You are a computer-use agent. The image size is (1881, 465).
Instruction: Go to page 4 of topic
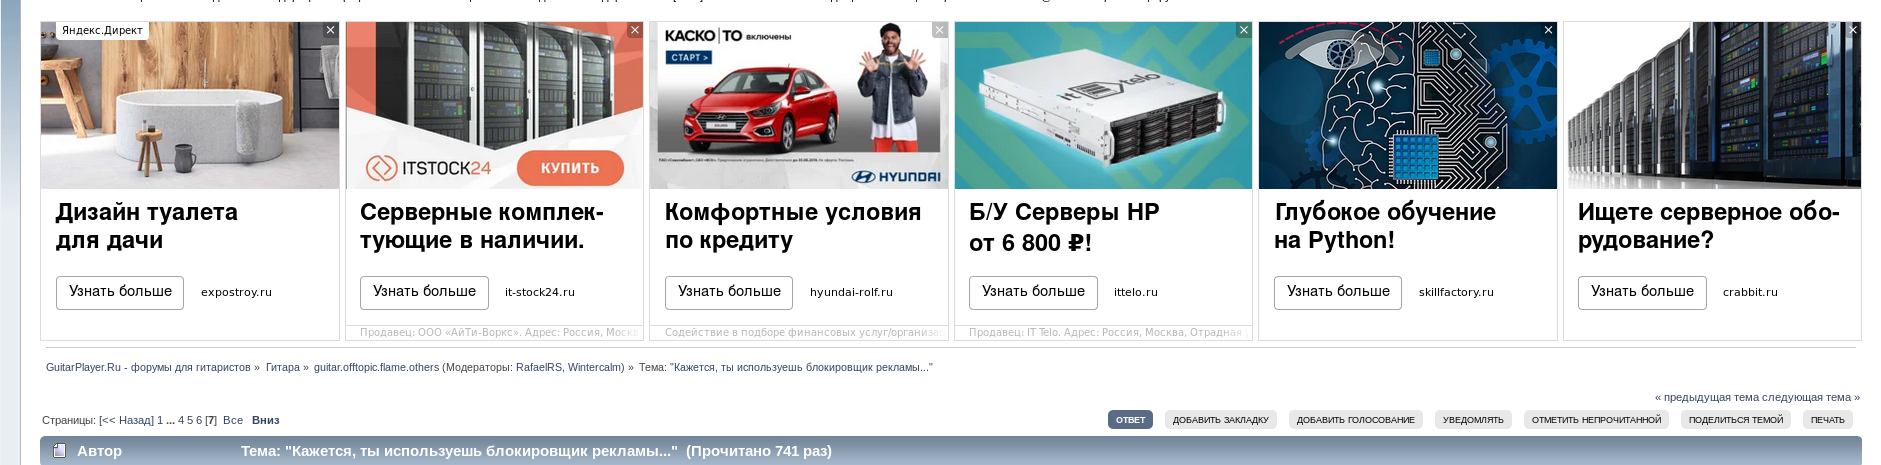[x=181, y=420]
